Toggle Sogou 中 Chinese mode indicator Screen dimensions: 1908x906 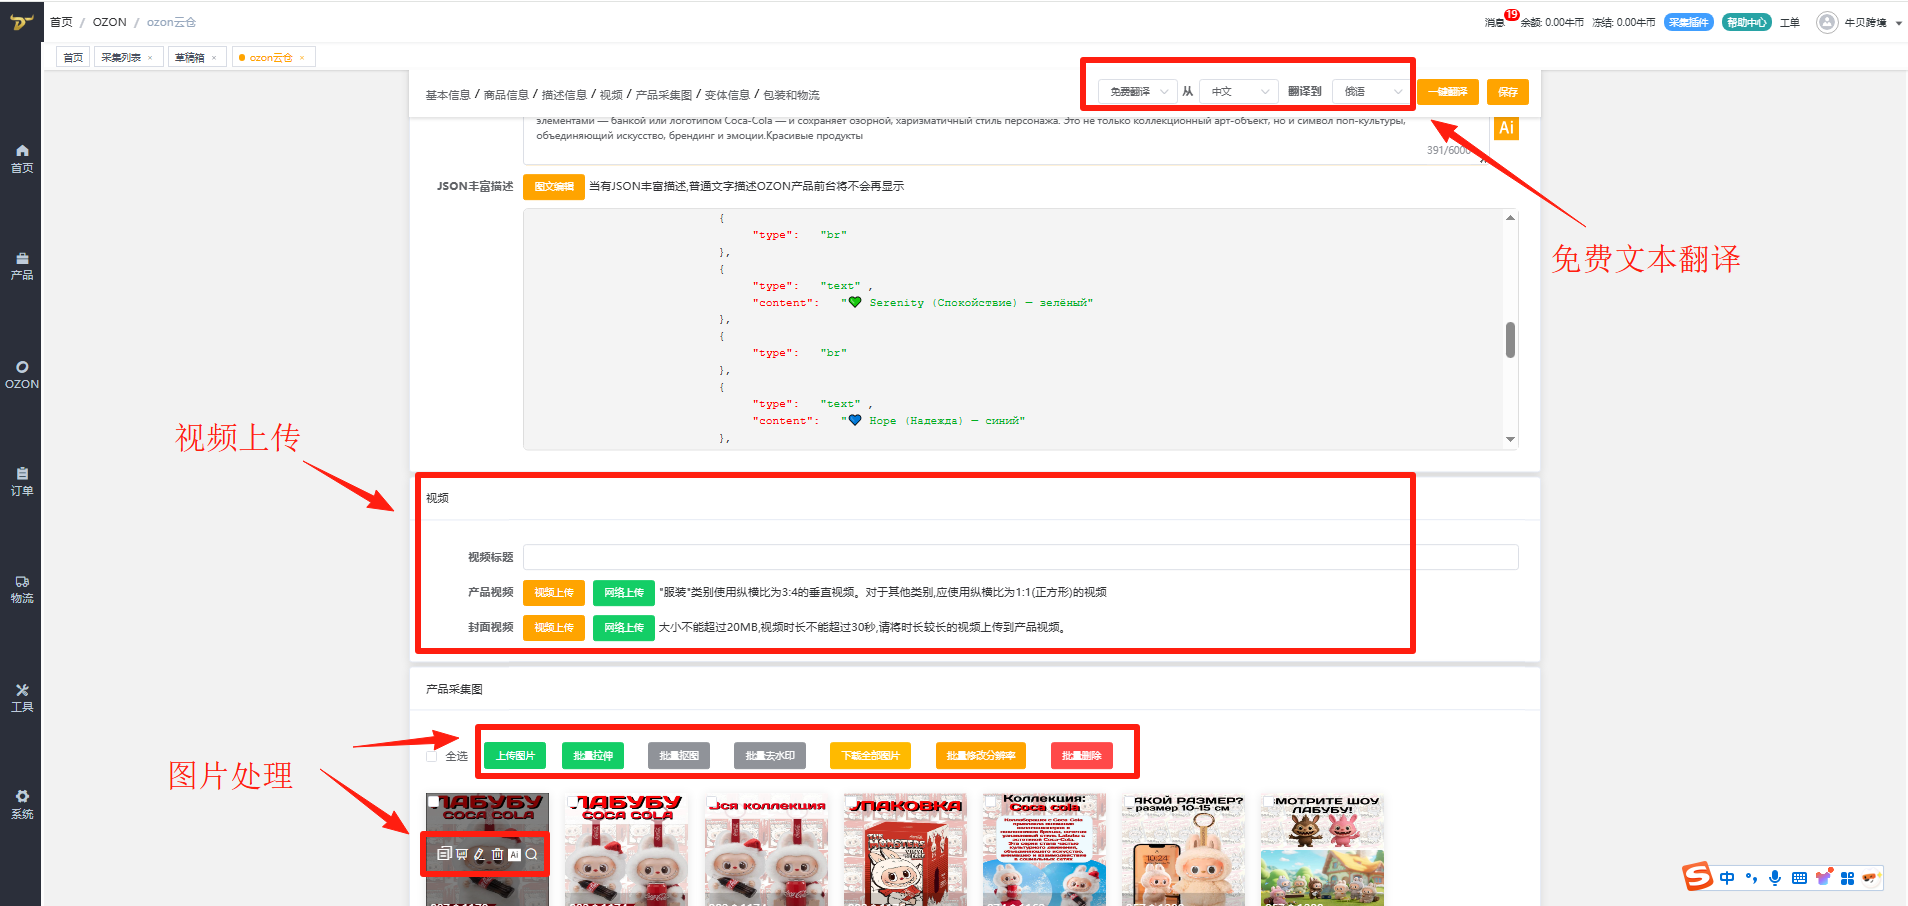click(1727, 878)
